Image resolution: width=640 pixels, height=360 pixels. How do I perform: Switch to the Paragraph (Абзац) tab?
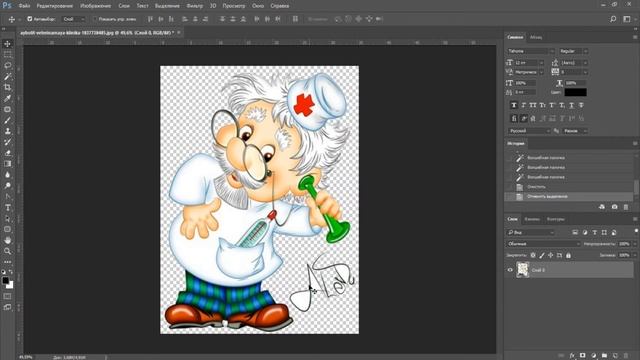pos(536,37)
